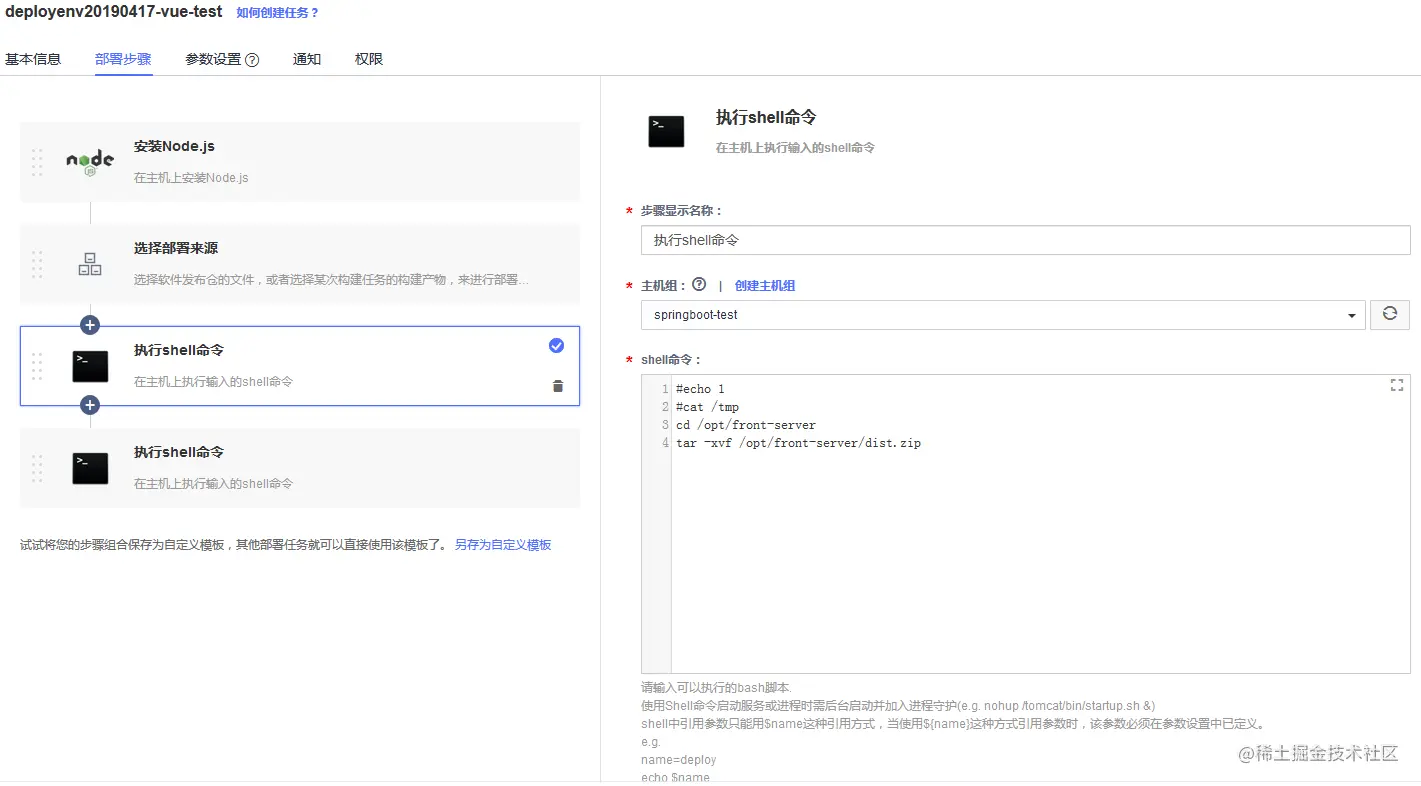Add a step below the selected shell command
1421x786 pixels.
pos(89,404)
